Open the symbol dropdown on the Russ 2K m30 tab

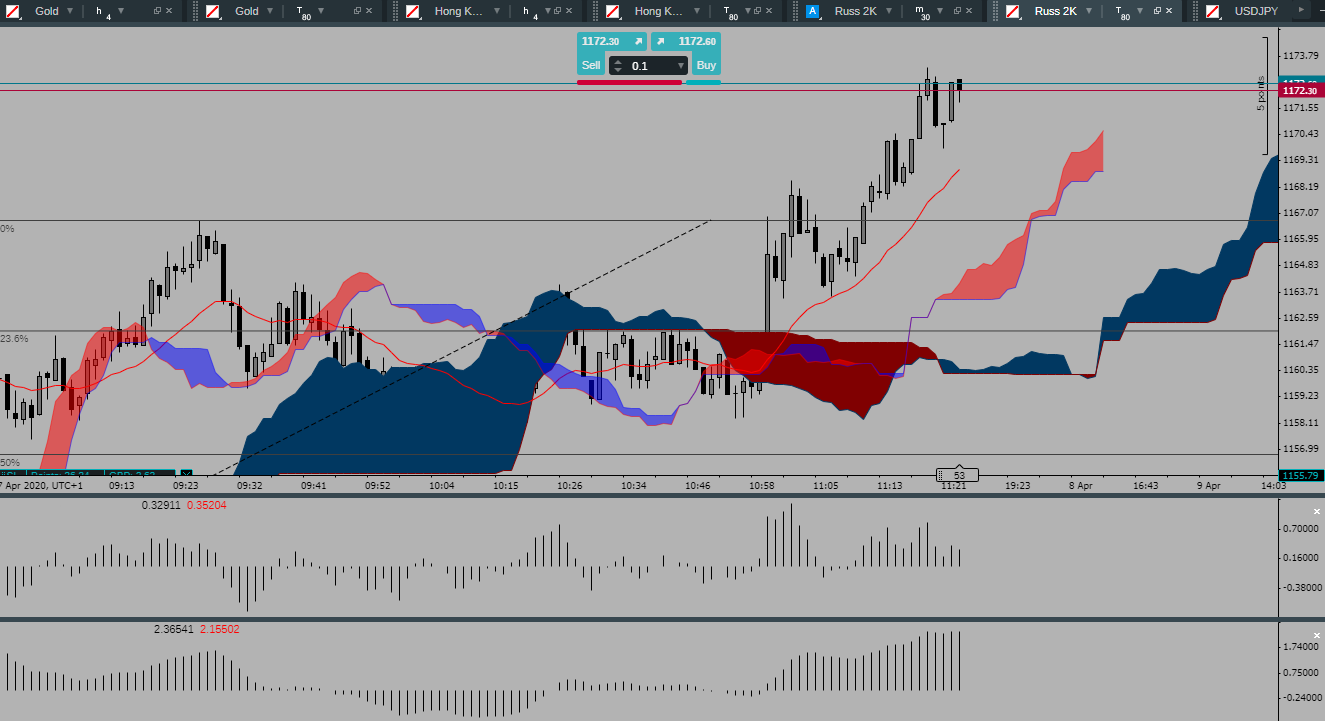click(x=890, y=11)
